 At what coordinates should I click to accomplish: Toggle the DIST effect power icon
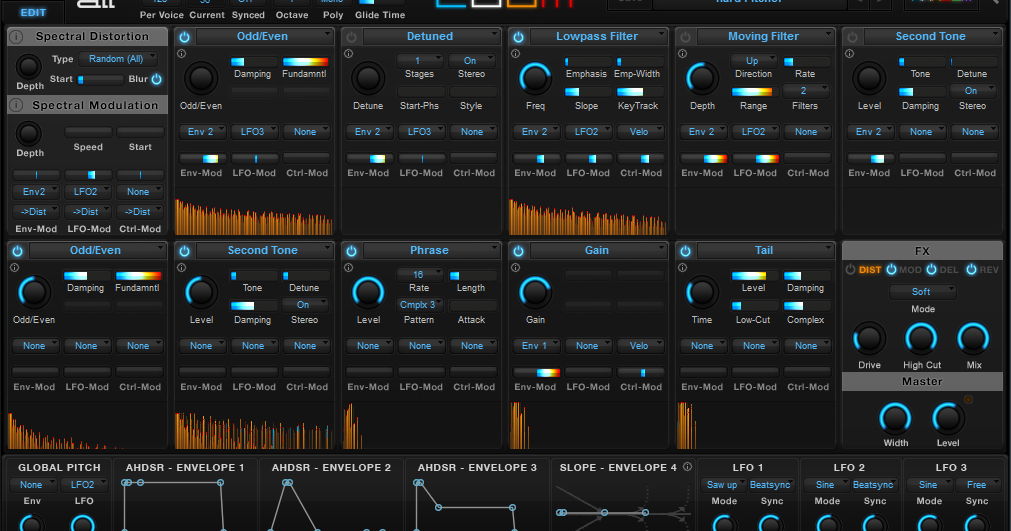(x=850, y=269)
